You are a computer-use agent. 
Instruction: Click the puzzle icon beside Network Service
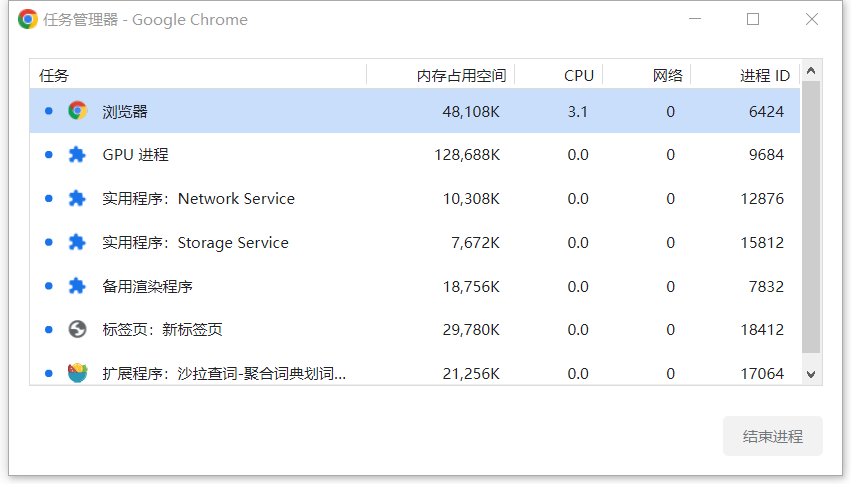(77, 199)
